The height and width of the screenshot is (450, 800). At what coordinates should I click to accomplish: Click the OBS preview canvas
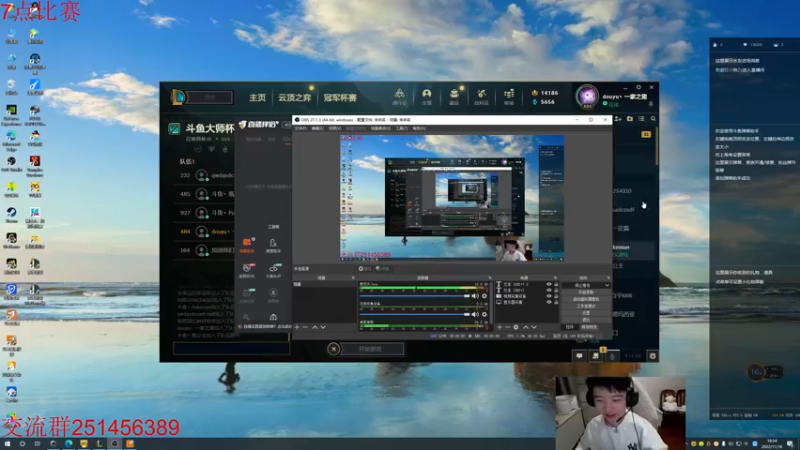452,198
